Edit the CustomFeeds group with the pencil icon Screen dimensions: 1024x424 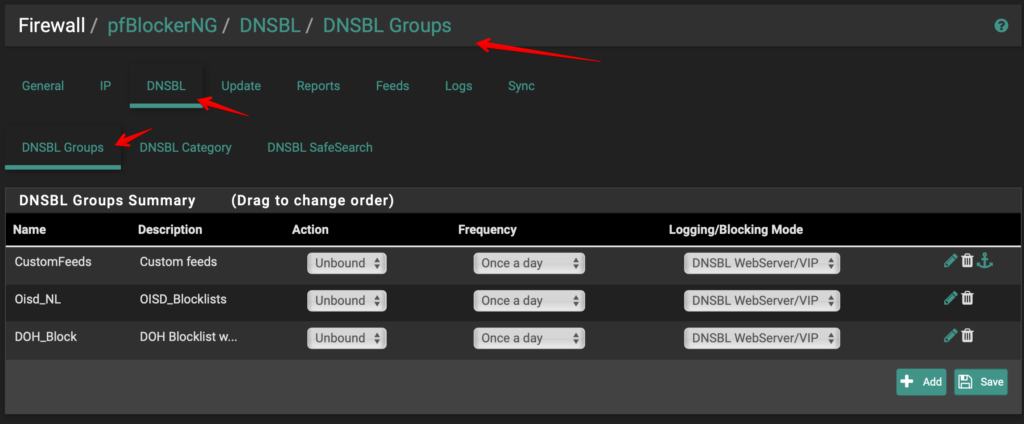(x=950, y=261)
